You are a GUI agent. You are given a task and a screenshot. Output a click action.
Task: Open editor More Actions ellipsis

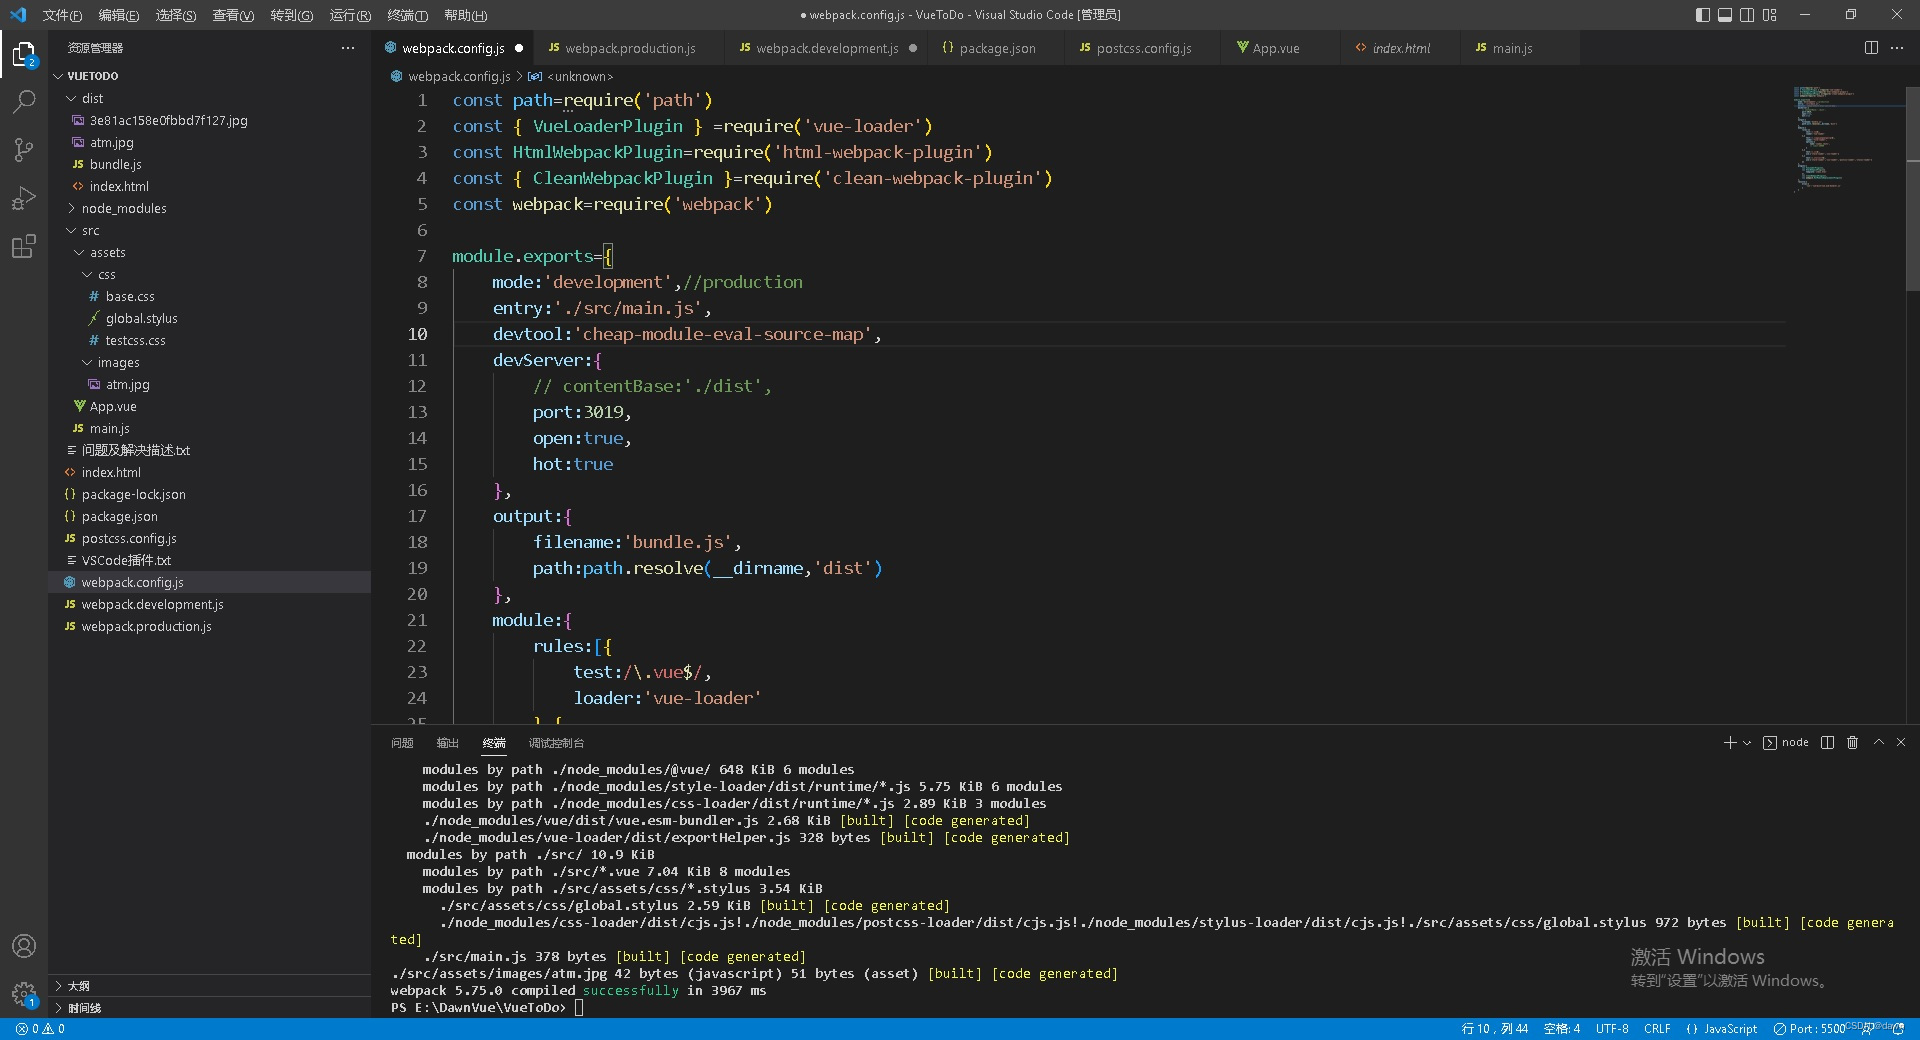click(1897, 48)
